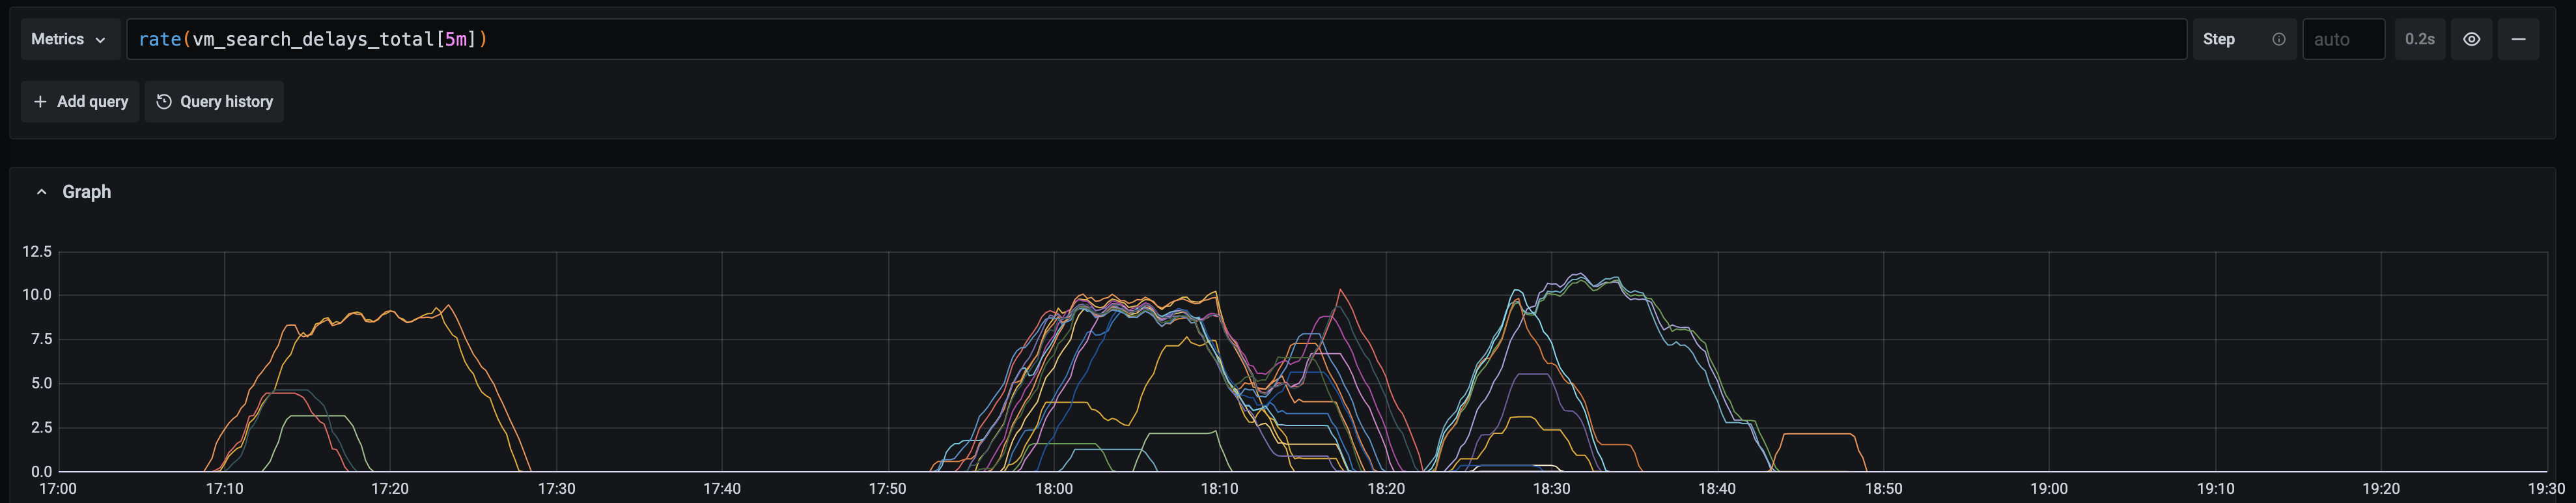Click the Add query button
The height and width of the screenshot is (503, 2576).
(x=80, y=101)
